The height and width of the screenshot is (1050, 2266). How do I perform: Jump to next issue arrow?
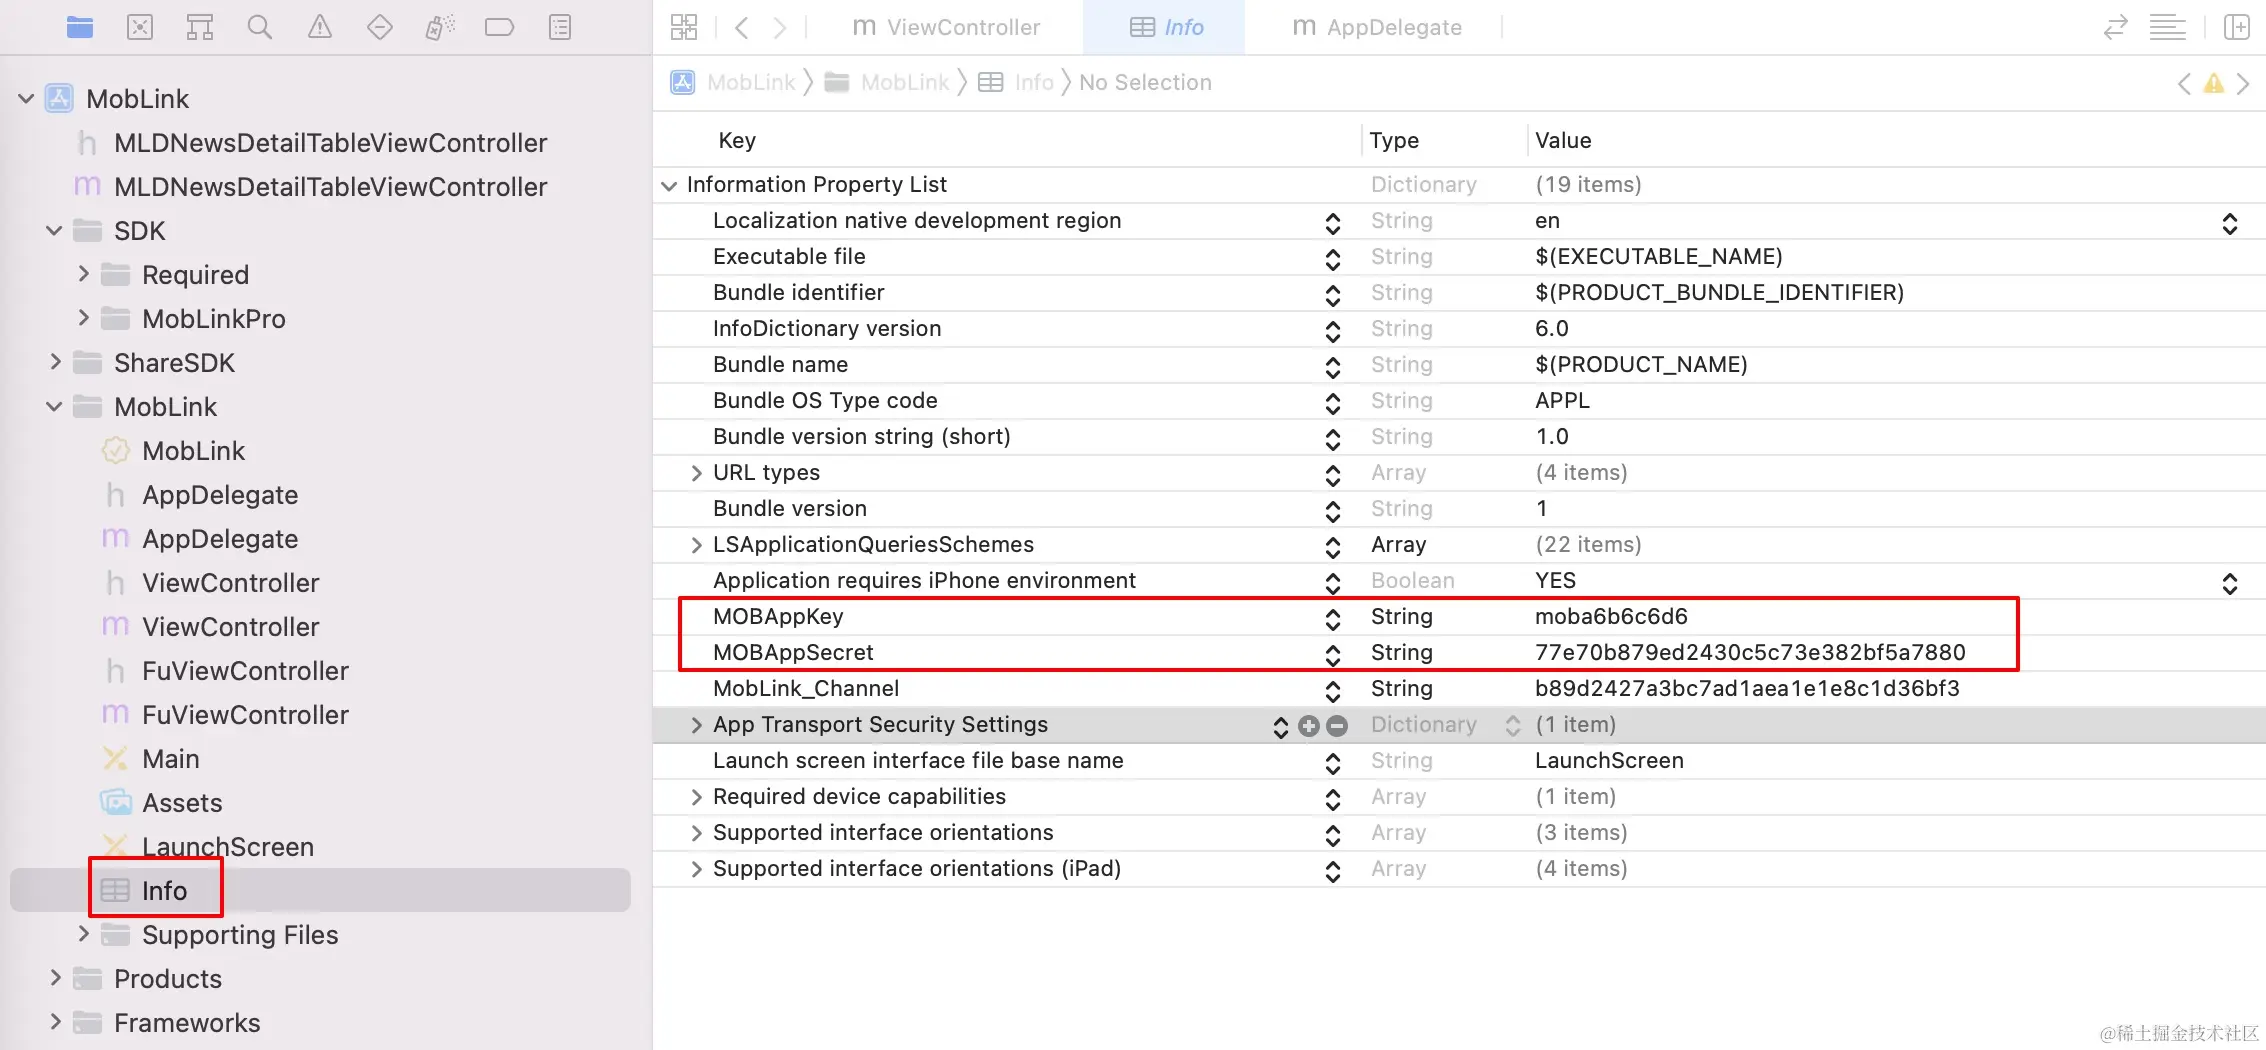pos(2243,83)
